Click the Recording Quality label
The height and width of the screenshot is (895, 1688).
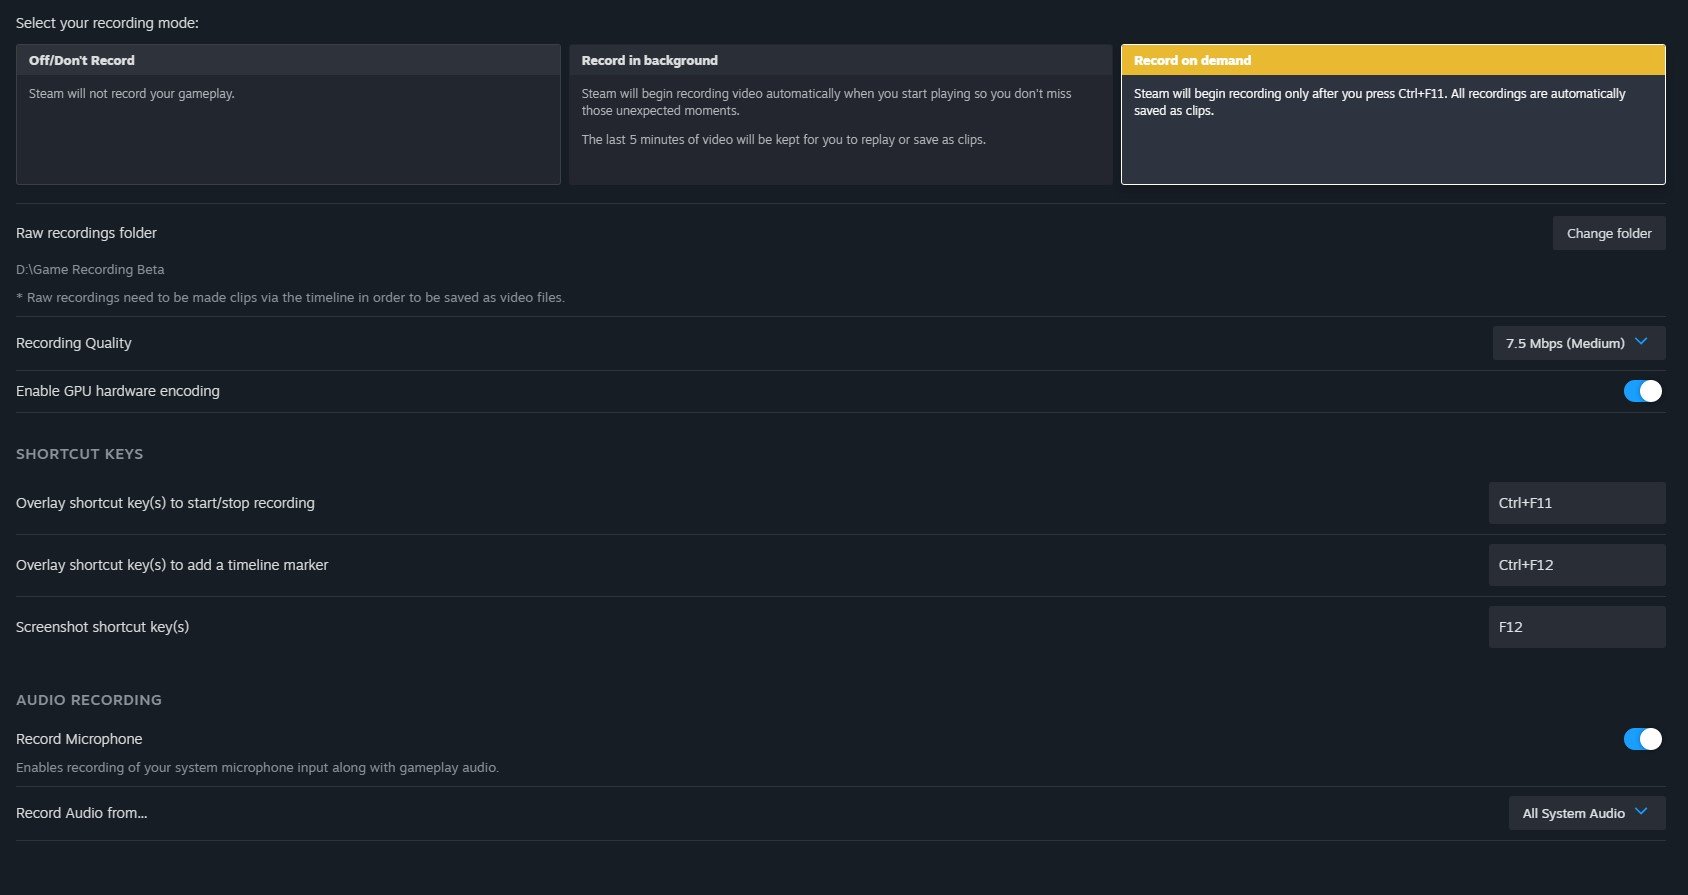tap(74, 343)
